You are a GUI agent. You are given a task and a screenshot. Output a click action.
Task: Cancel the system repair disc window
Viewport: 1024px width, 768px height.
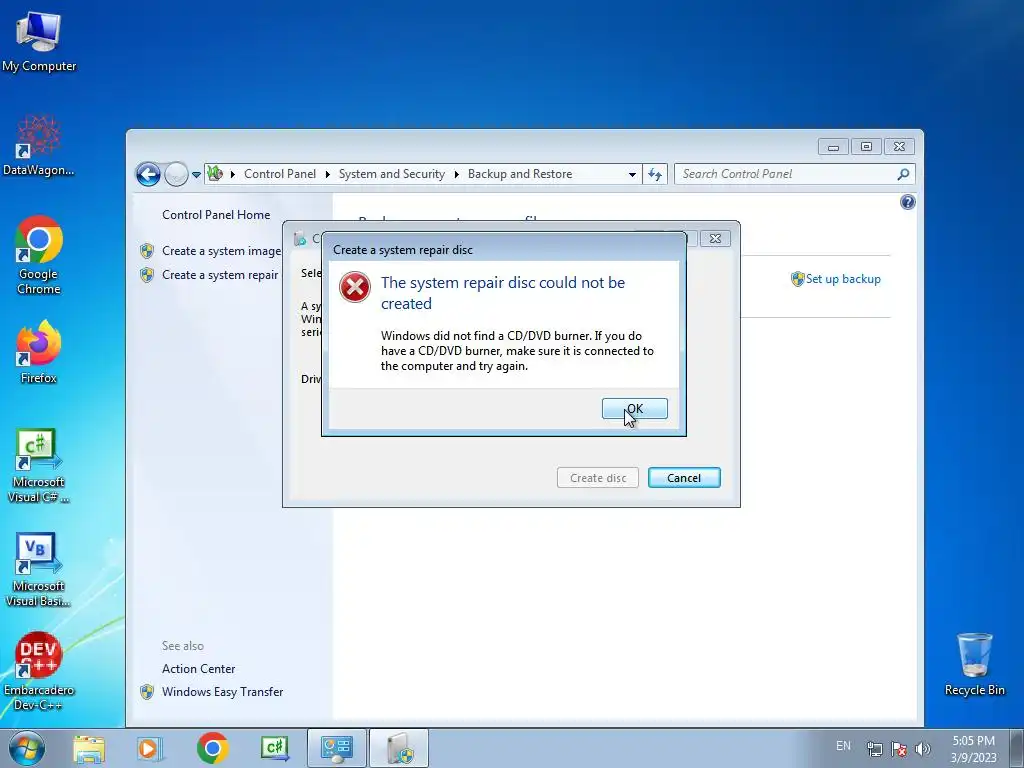point(684,478)
